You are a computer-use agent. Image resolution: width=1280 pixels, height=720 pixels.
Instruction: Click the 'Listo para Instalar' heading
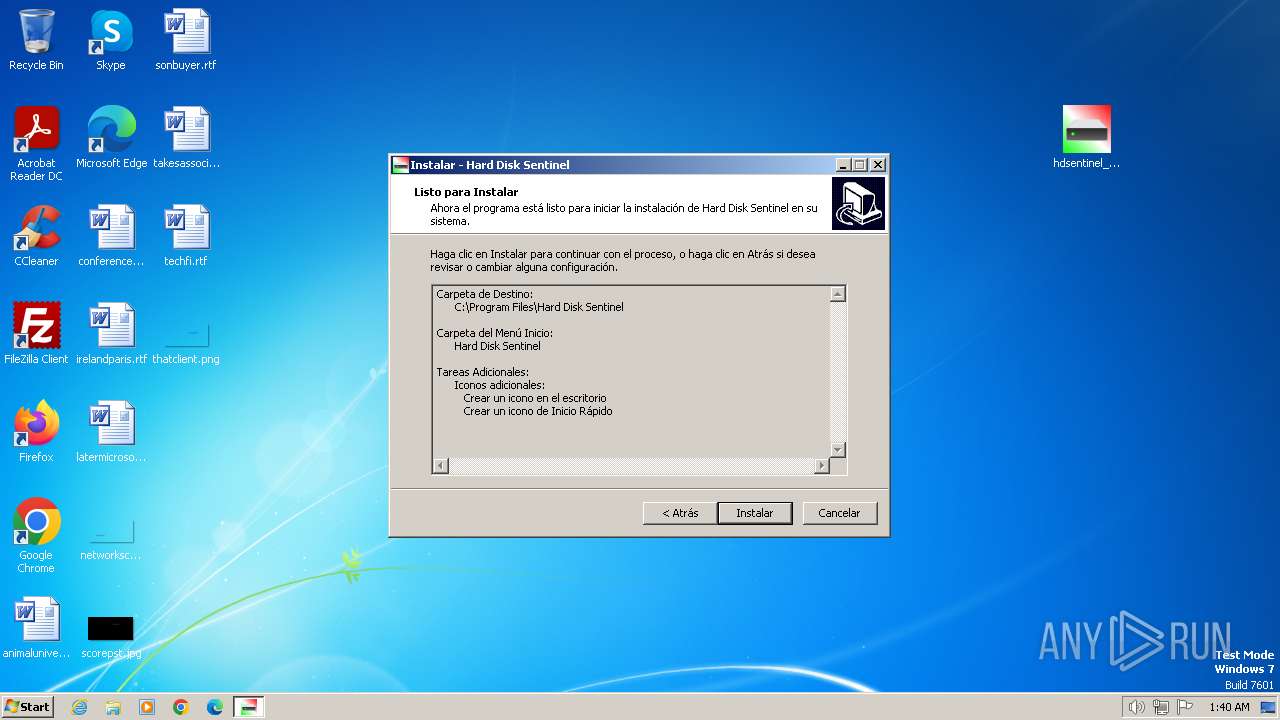pos(466,192)
